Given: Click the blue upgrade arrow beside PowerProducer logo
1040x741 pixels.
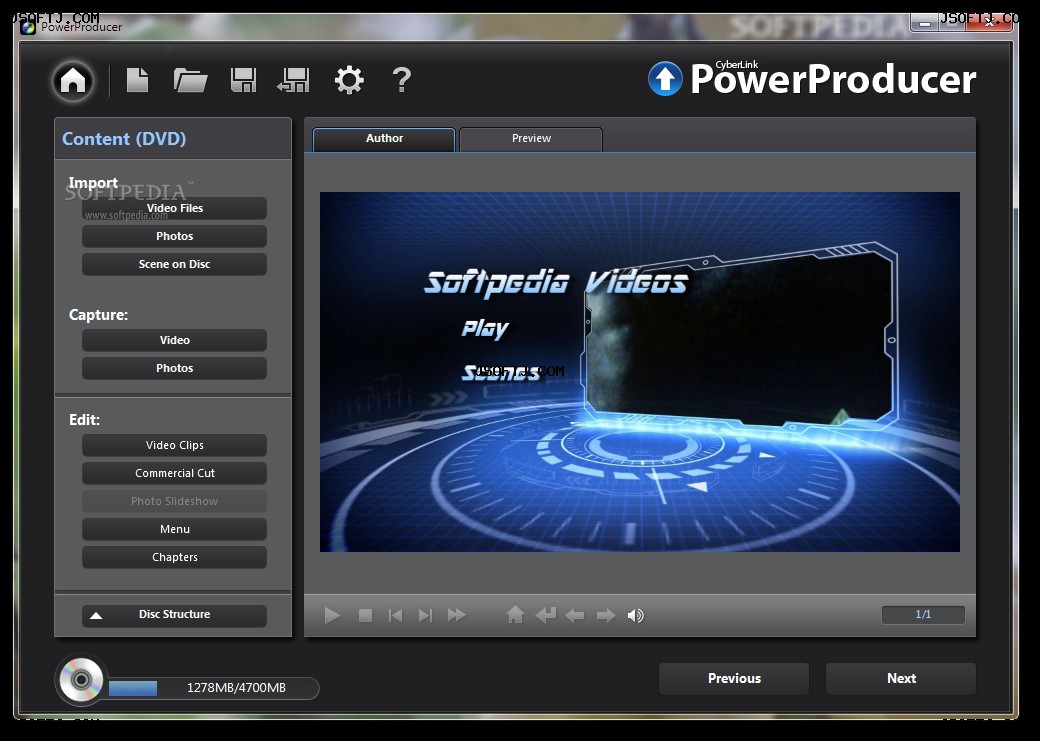Looking at the screenshot, I should pos(665,78).
